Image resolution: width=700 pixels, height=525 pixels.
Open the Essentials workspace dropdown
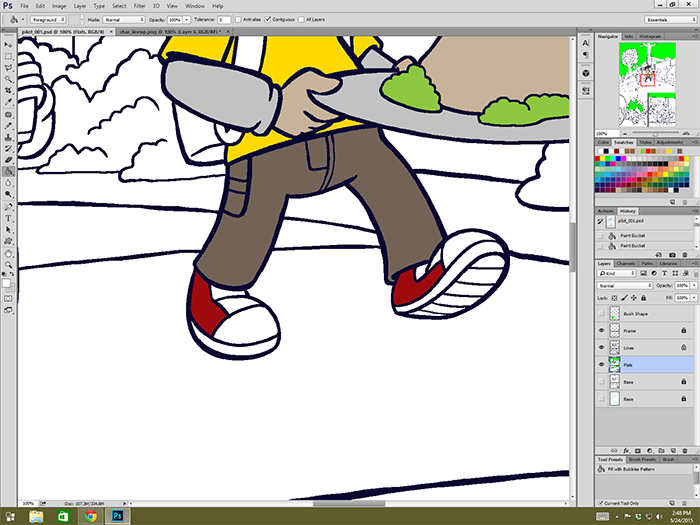(671, 20)
